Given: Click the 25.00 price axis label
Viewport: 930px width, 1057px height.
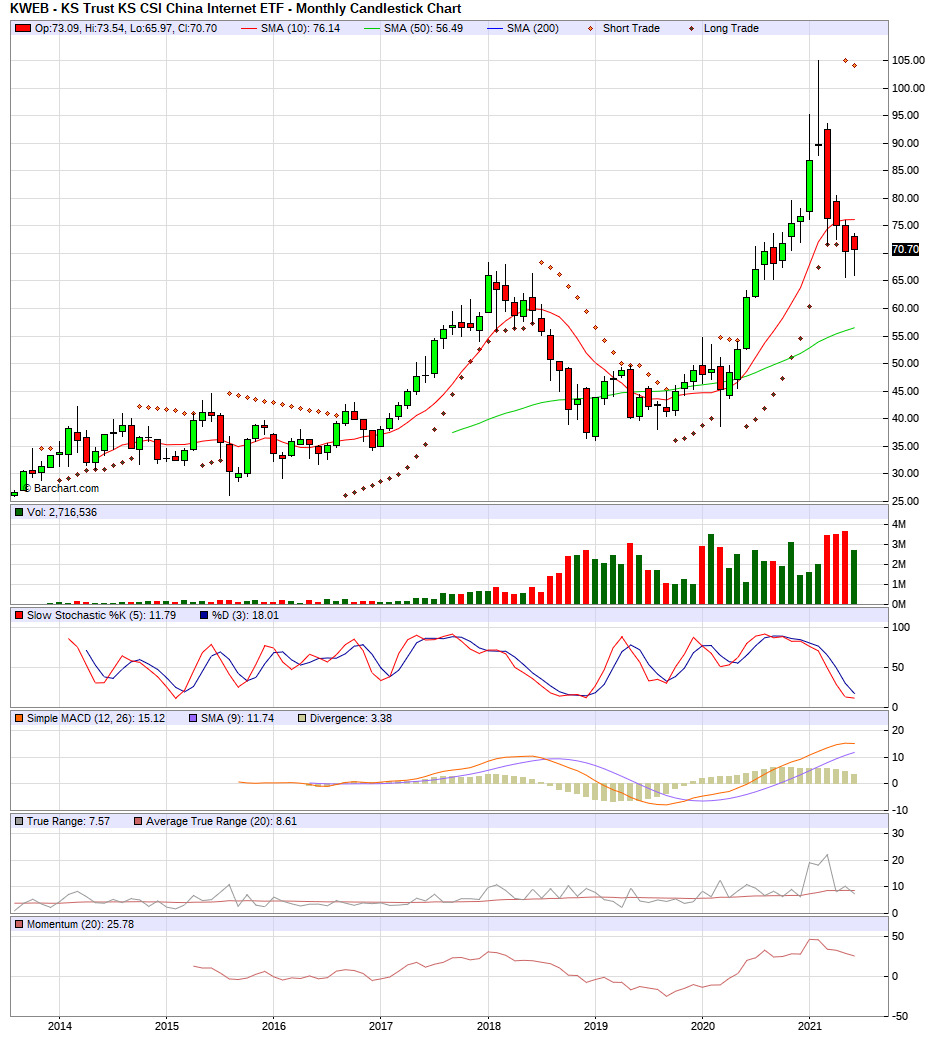Looking at the screenshot, I should [905, 501].
